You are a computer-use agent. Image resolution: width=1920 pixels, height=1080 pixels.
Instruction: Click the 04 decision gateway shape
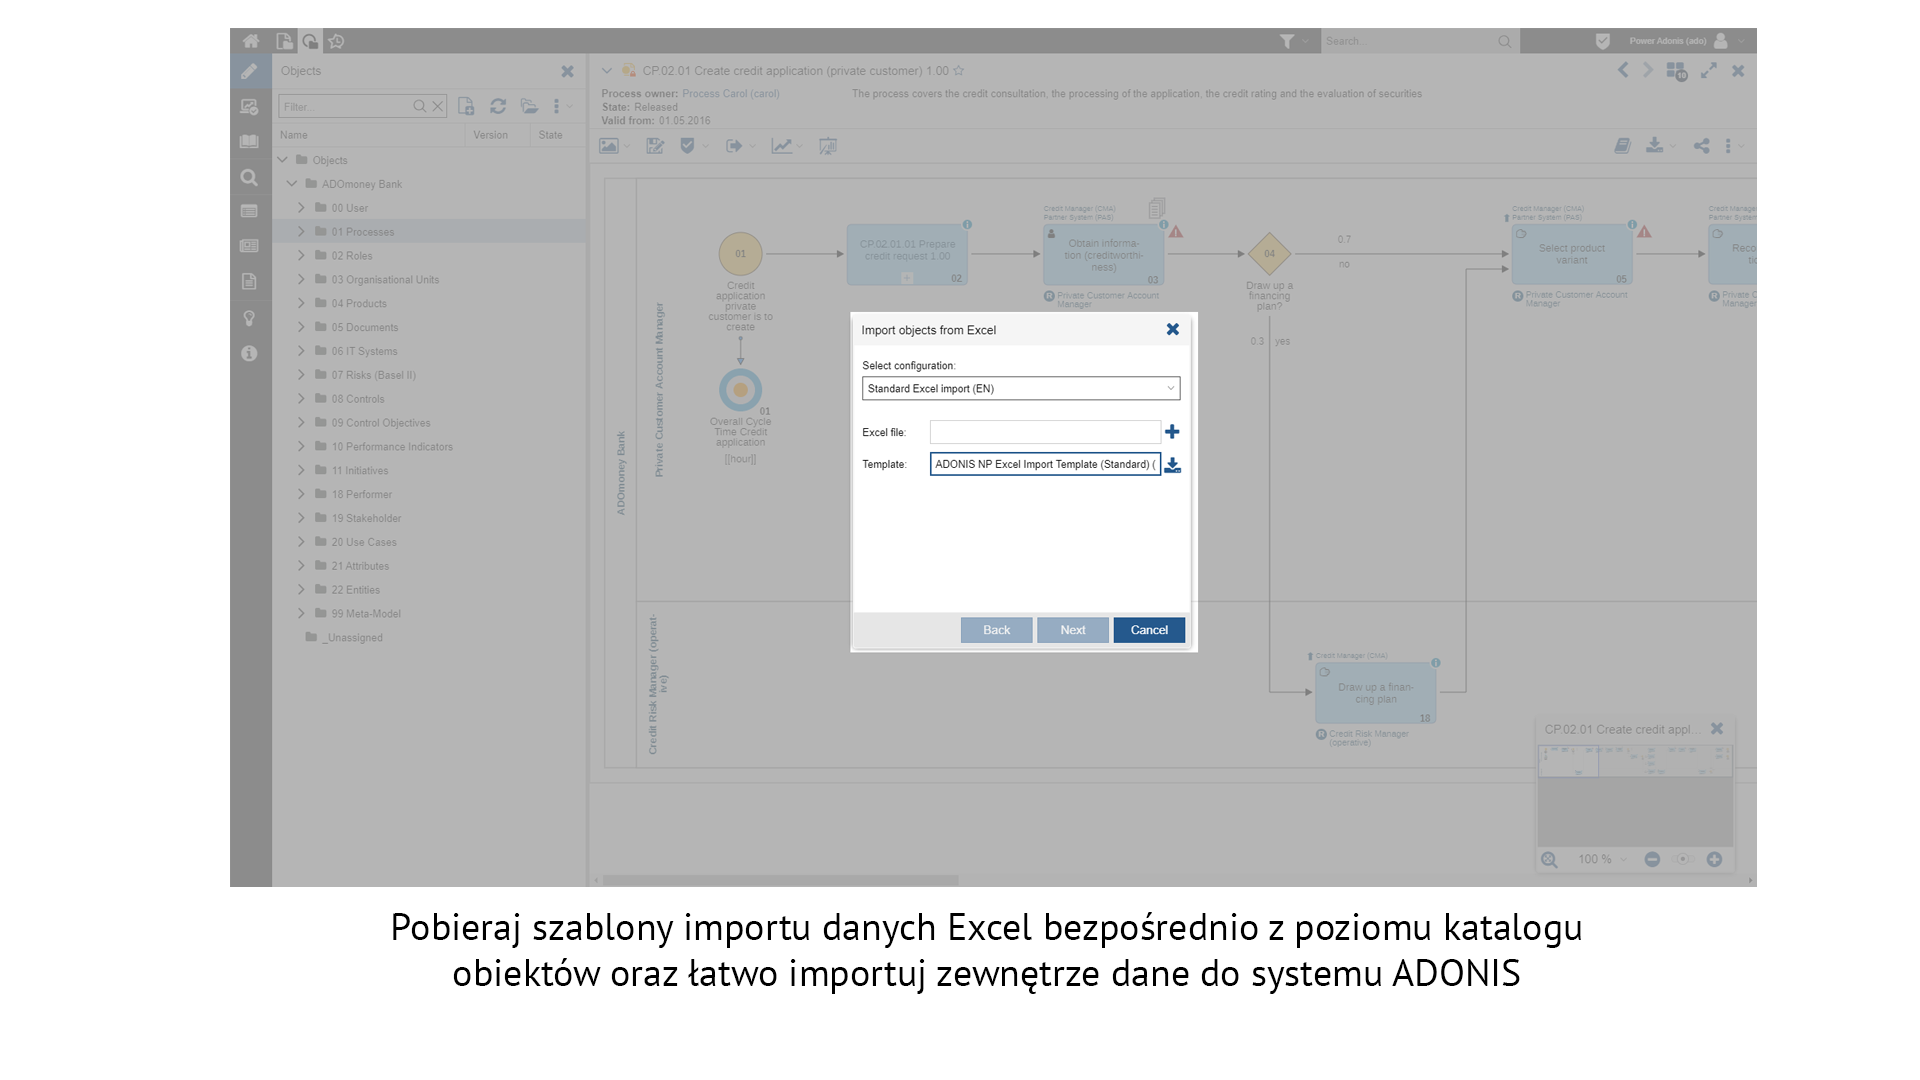coord(1269,253)
